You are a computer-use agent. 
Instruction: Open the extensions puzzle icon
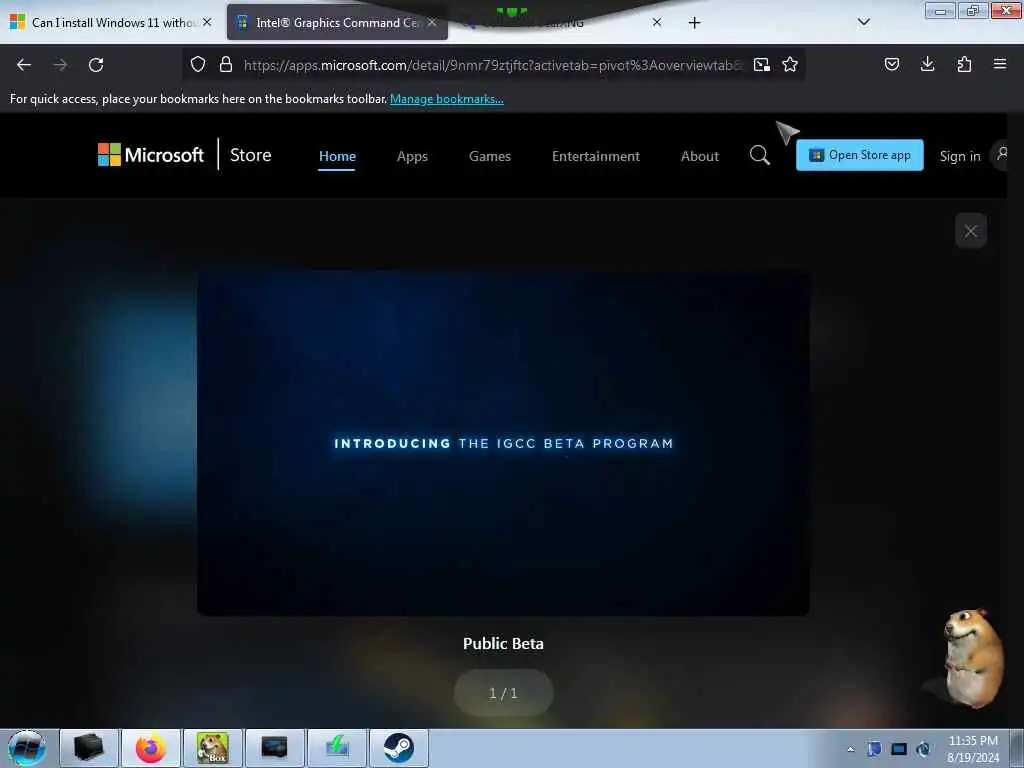pos(964,64)
